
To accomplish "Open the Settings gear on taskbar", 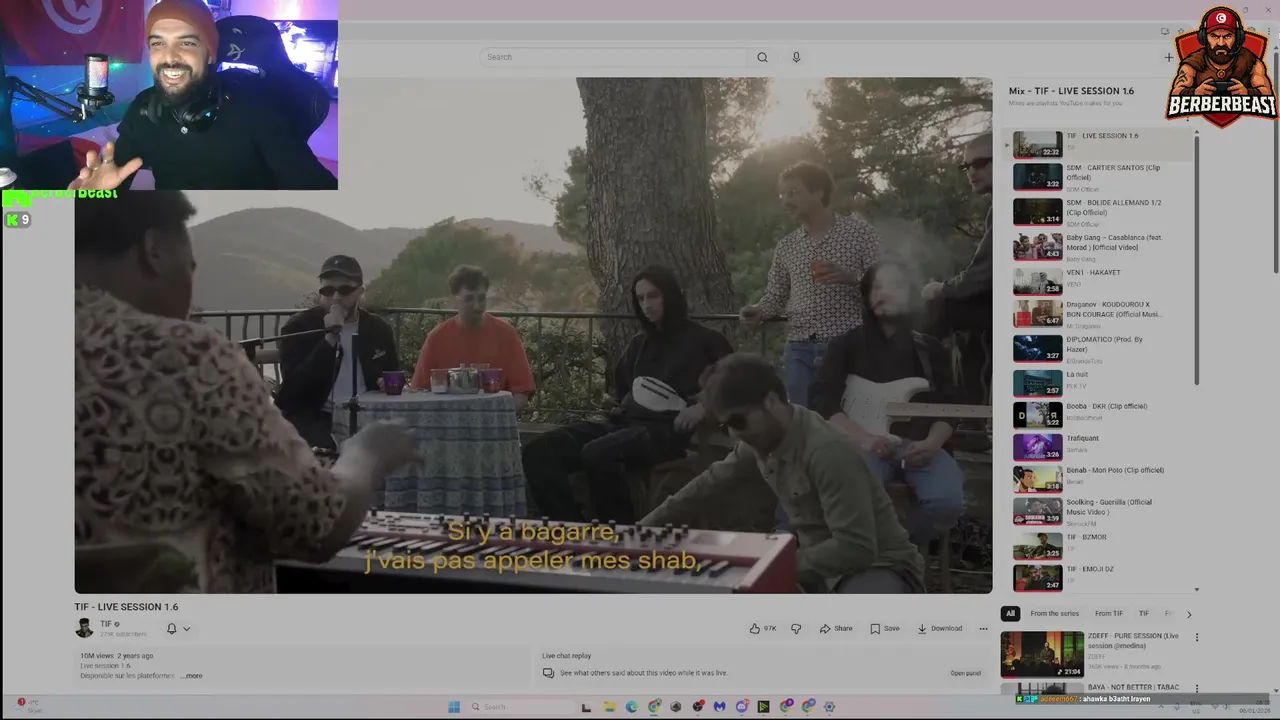I will [829, 707].
